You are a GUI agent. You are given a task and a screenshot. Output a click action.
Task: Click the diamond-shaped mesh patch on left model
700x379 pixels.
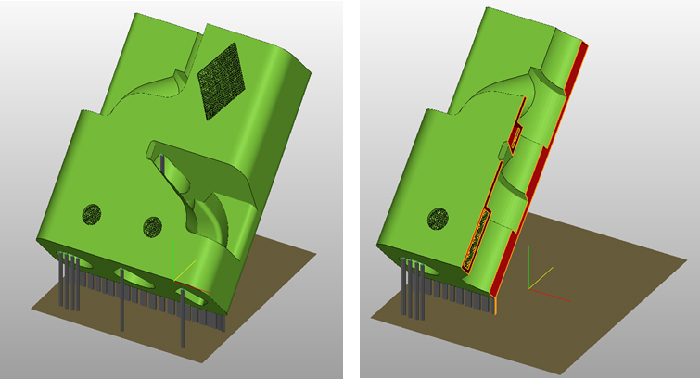pyautogui.click(x=221, y=81)
